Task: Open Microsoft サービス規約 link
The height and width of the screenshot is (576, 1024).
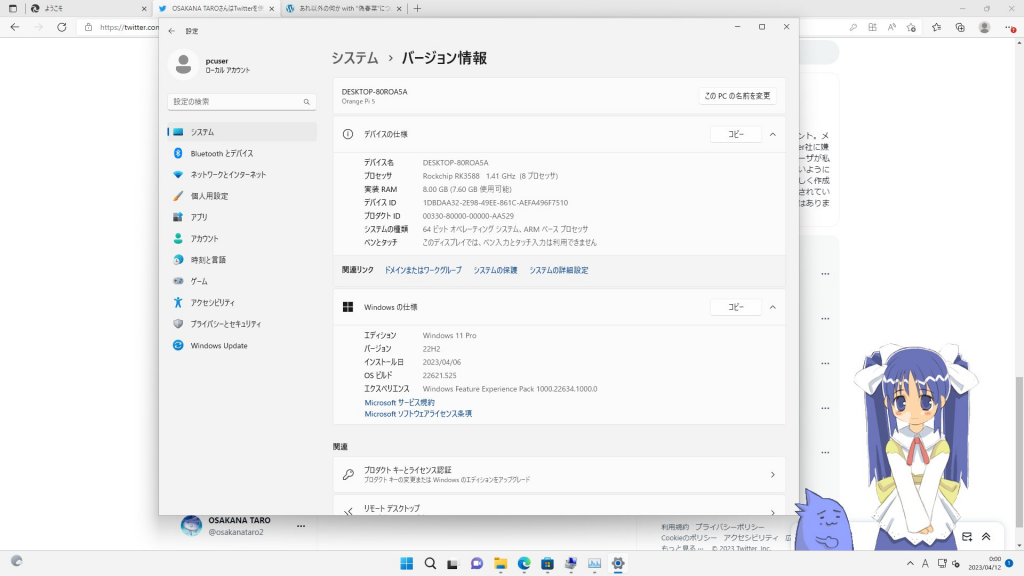Action: [x=399, y=403]
